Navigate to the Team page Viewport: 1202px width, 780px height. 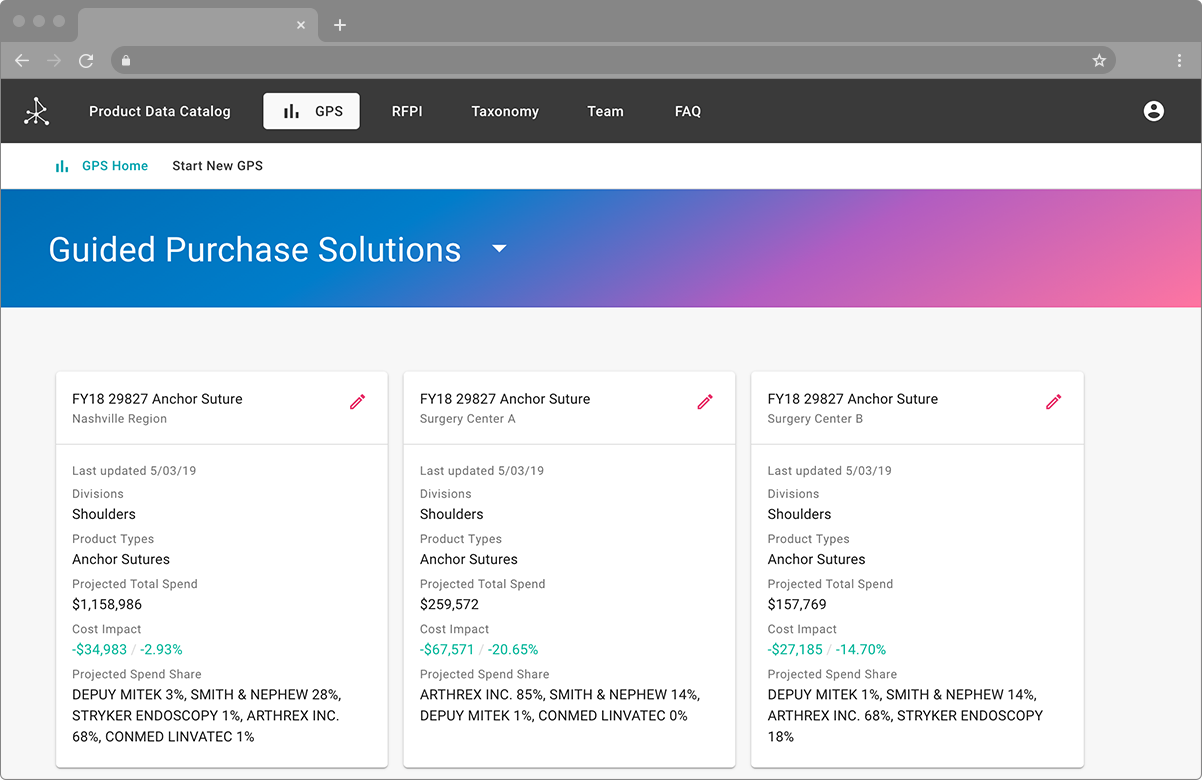click(605, 111)
